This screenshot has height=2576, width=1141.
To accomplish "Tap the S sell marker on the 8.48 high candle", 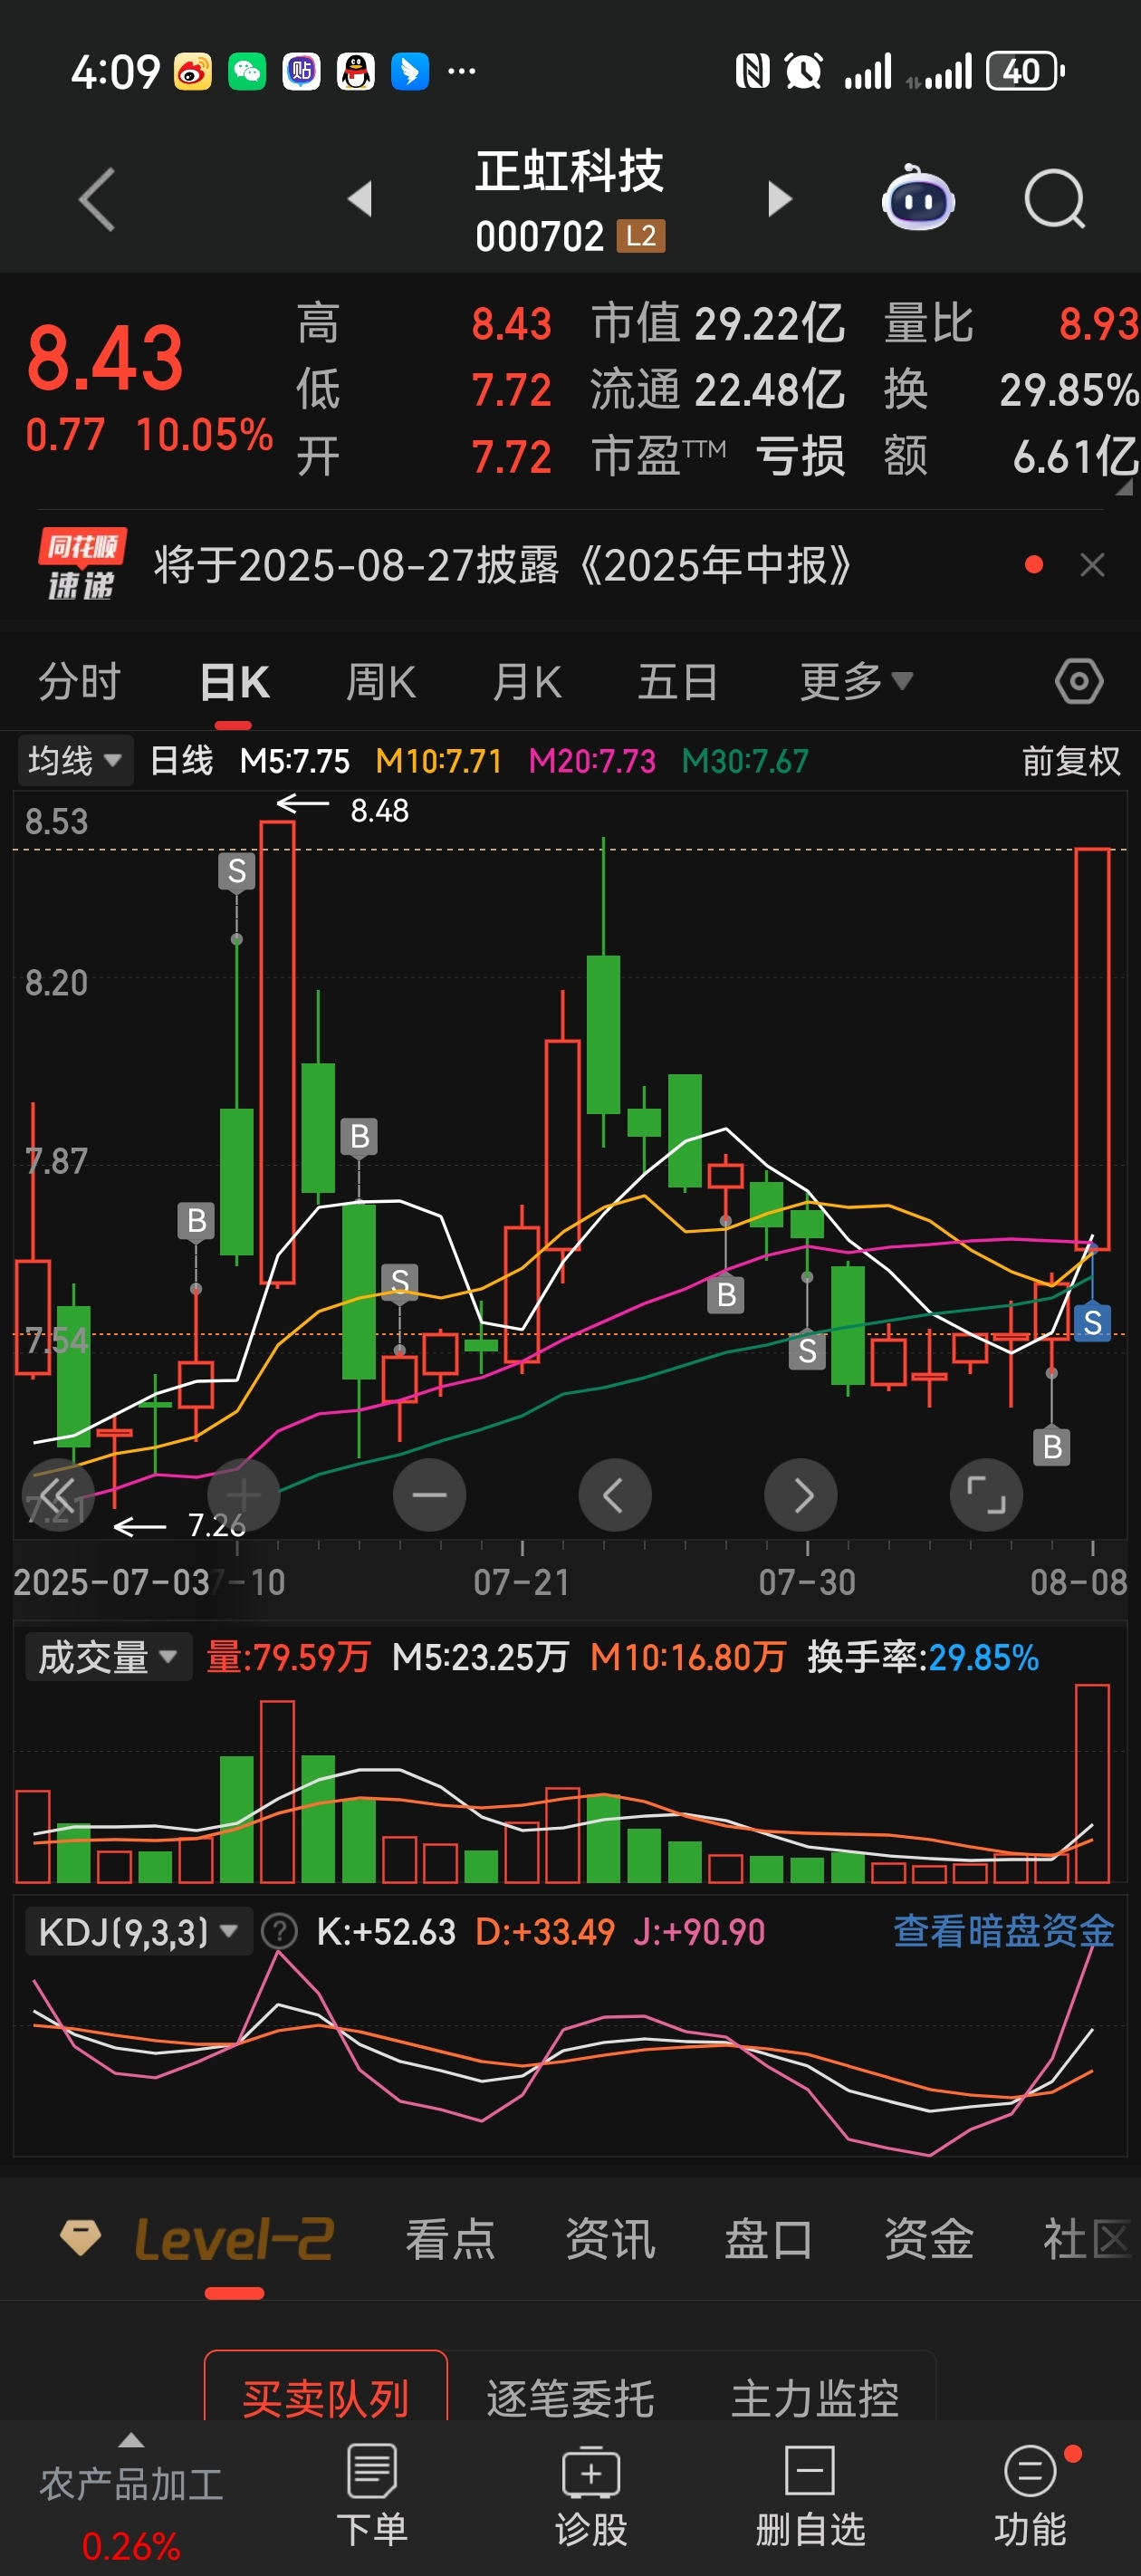I will point(237,871).
